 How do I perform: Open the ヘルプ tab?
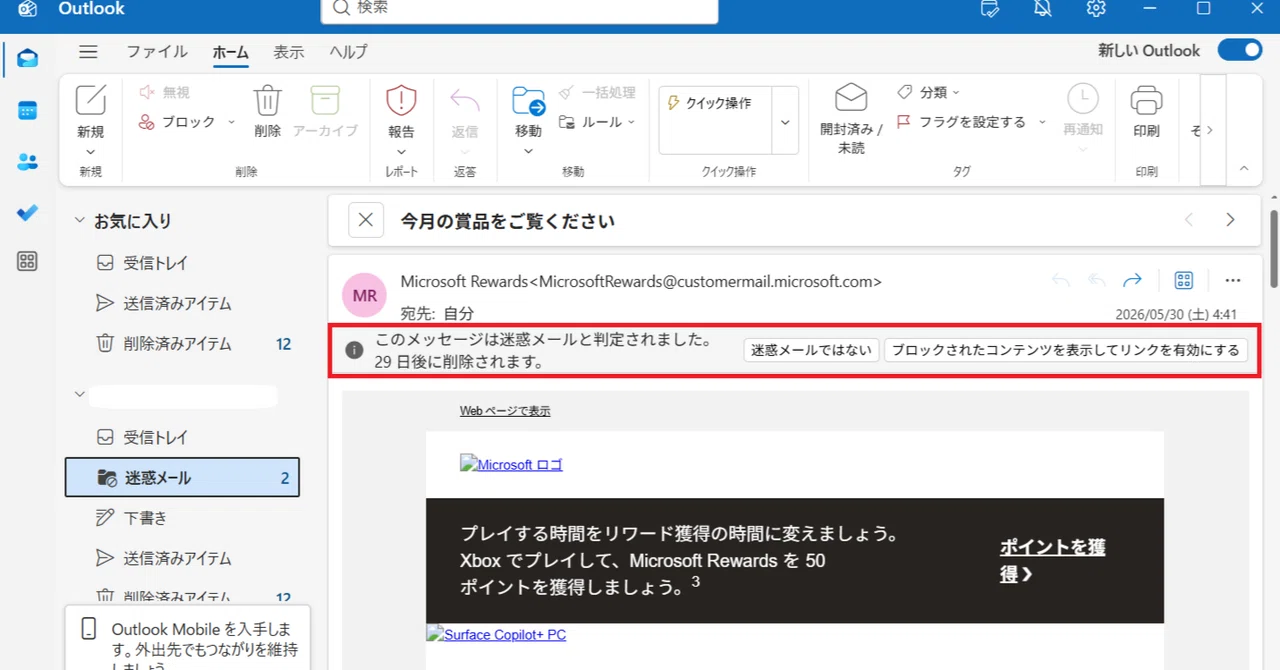(349, 52)
